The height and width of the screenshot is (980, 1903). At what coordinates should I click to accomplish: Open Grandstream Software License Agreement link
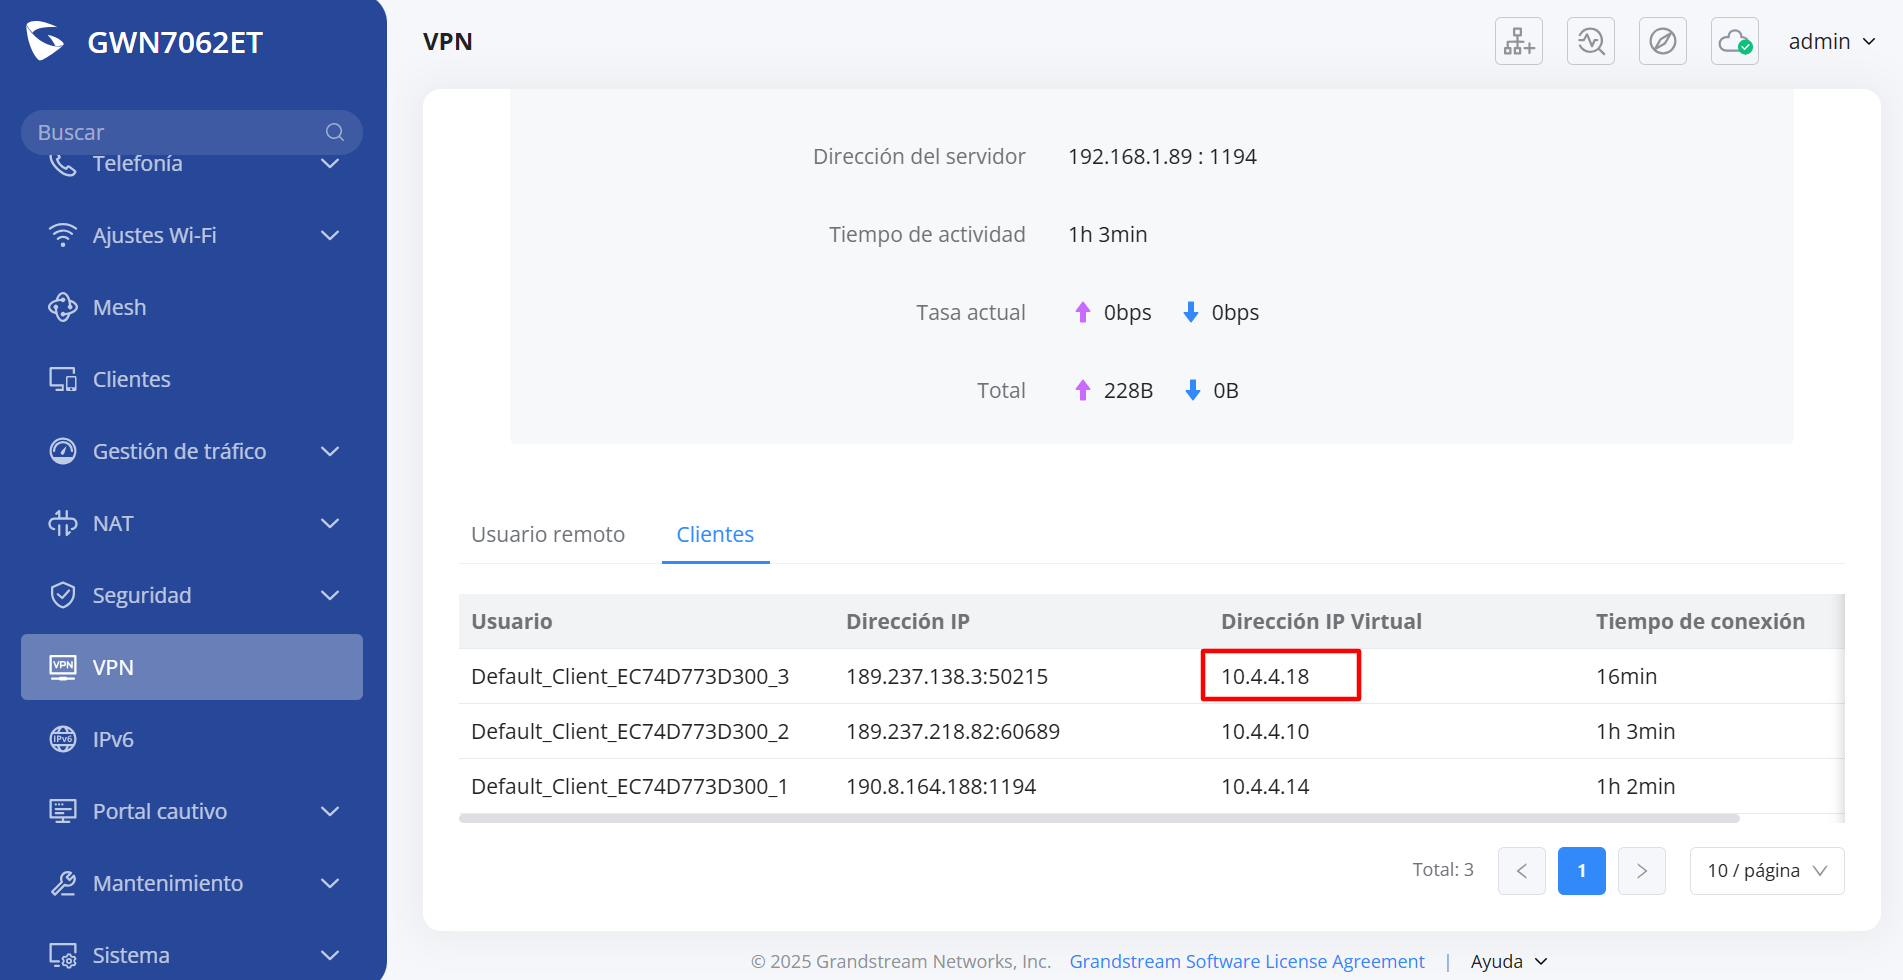[x=1247, y=961]
